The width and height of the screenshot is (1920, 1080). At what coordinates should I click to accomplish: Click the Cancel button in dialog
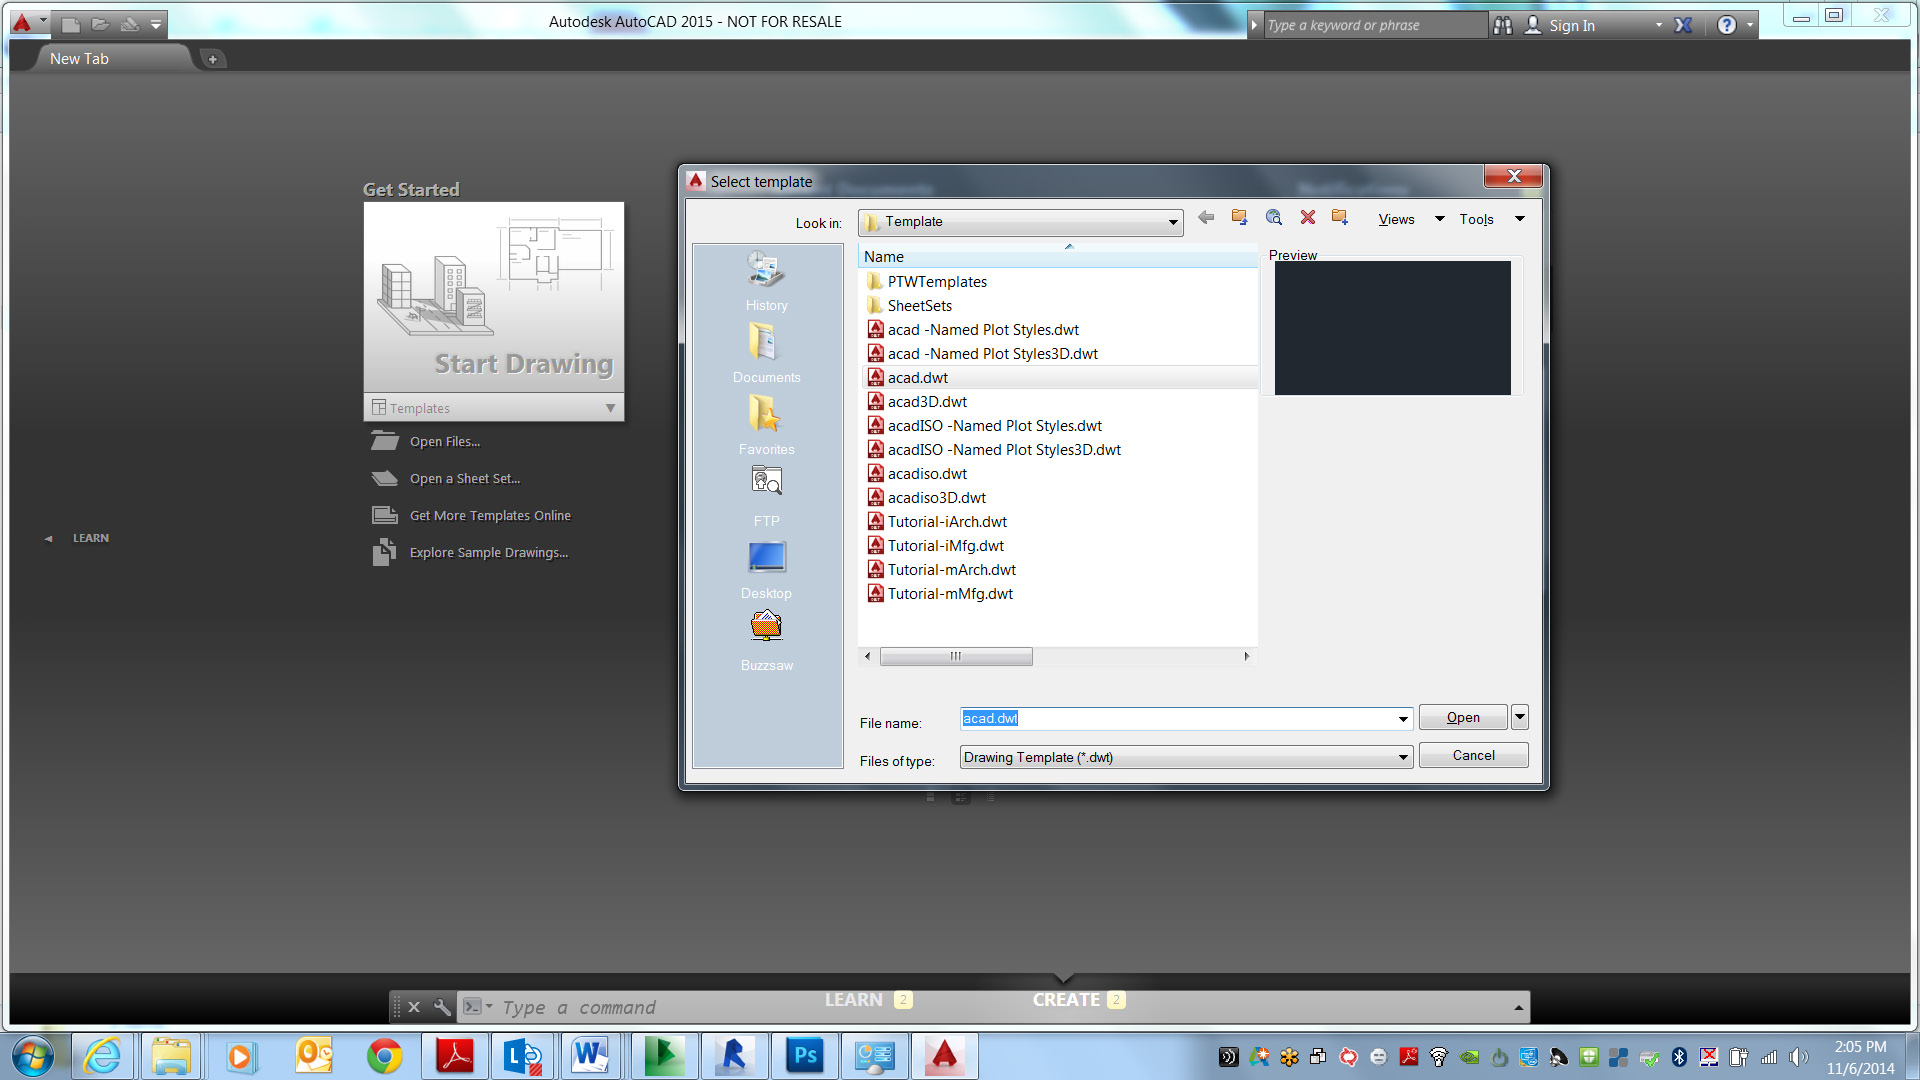[x=1473, y=755]
